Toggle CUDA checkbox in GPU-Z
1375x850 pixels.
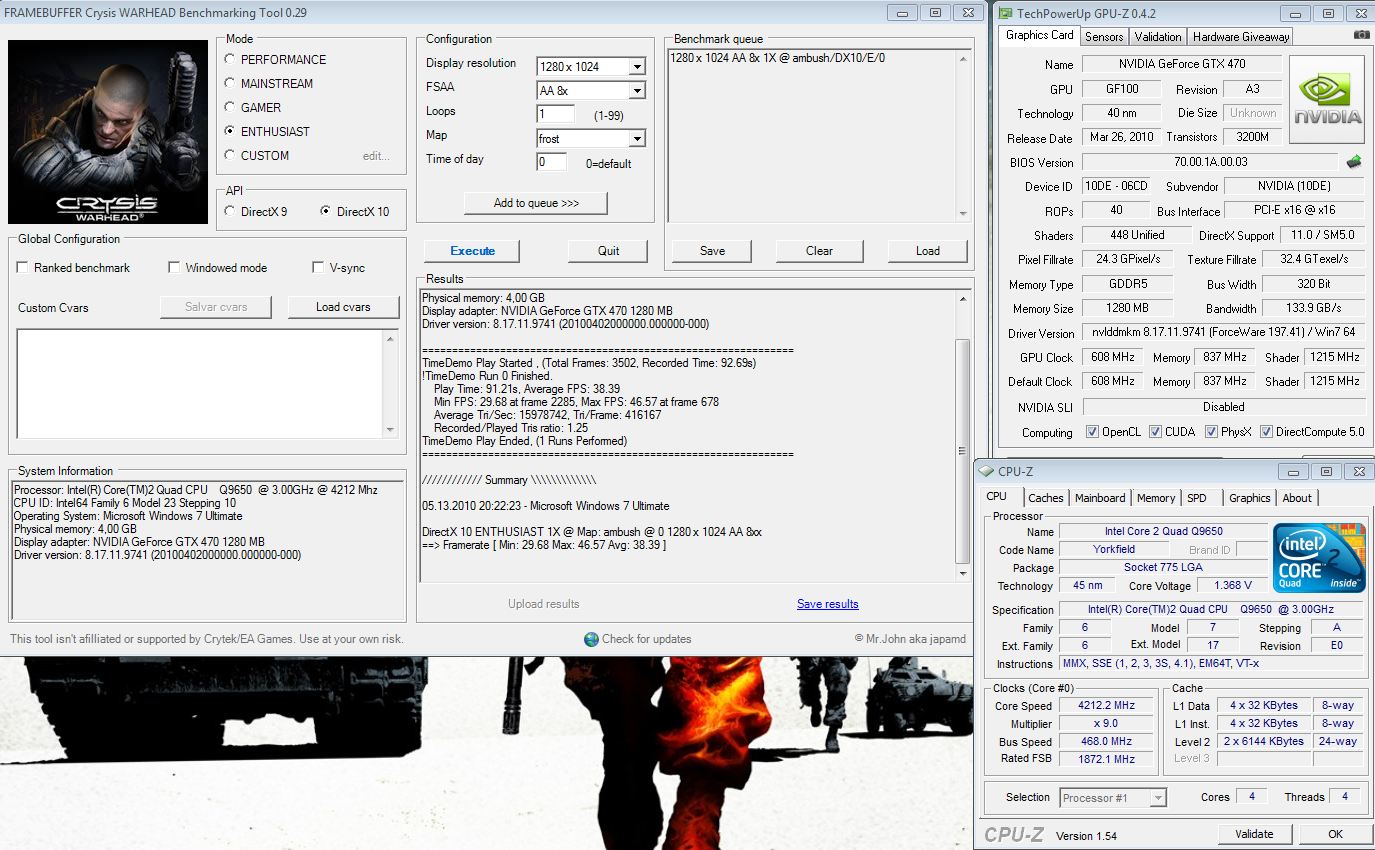coord(1155,432)
